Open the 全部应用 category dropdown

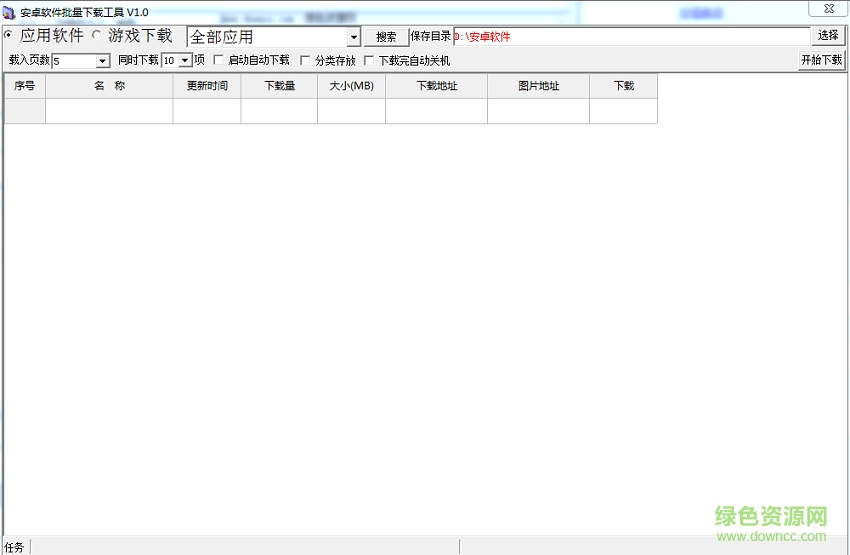tap(353, 37)
